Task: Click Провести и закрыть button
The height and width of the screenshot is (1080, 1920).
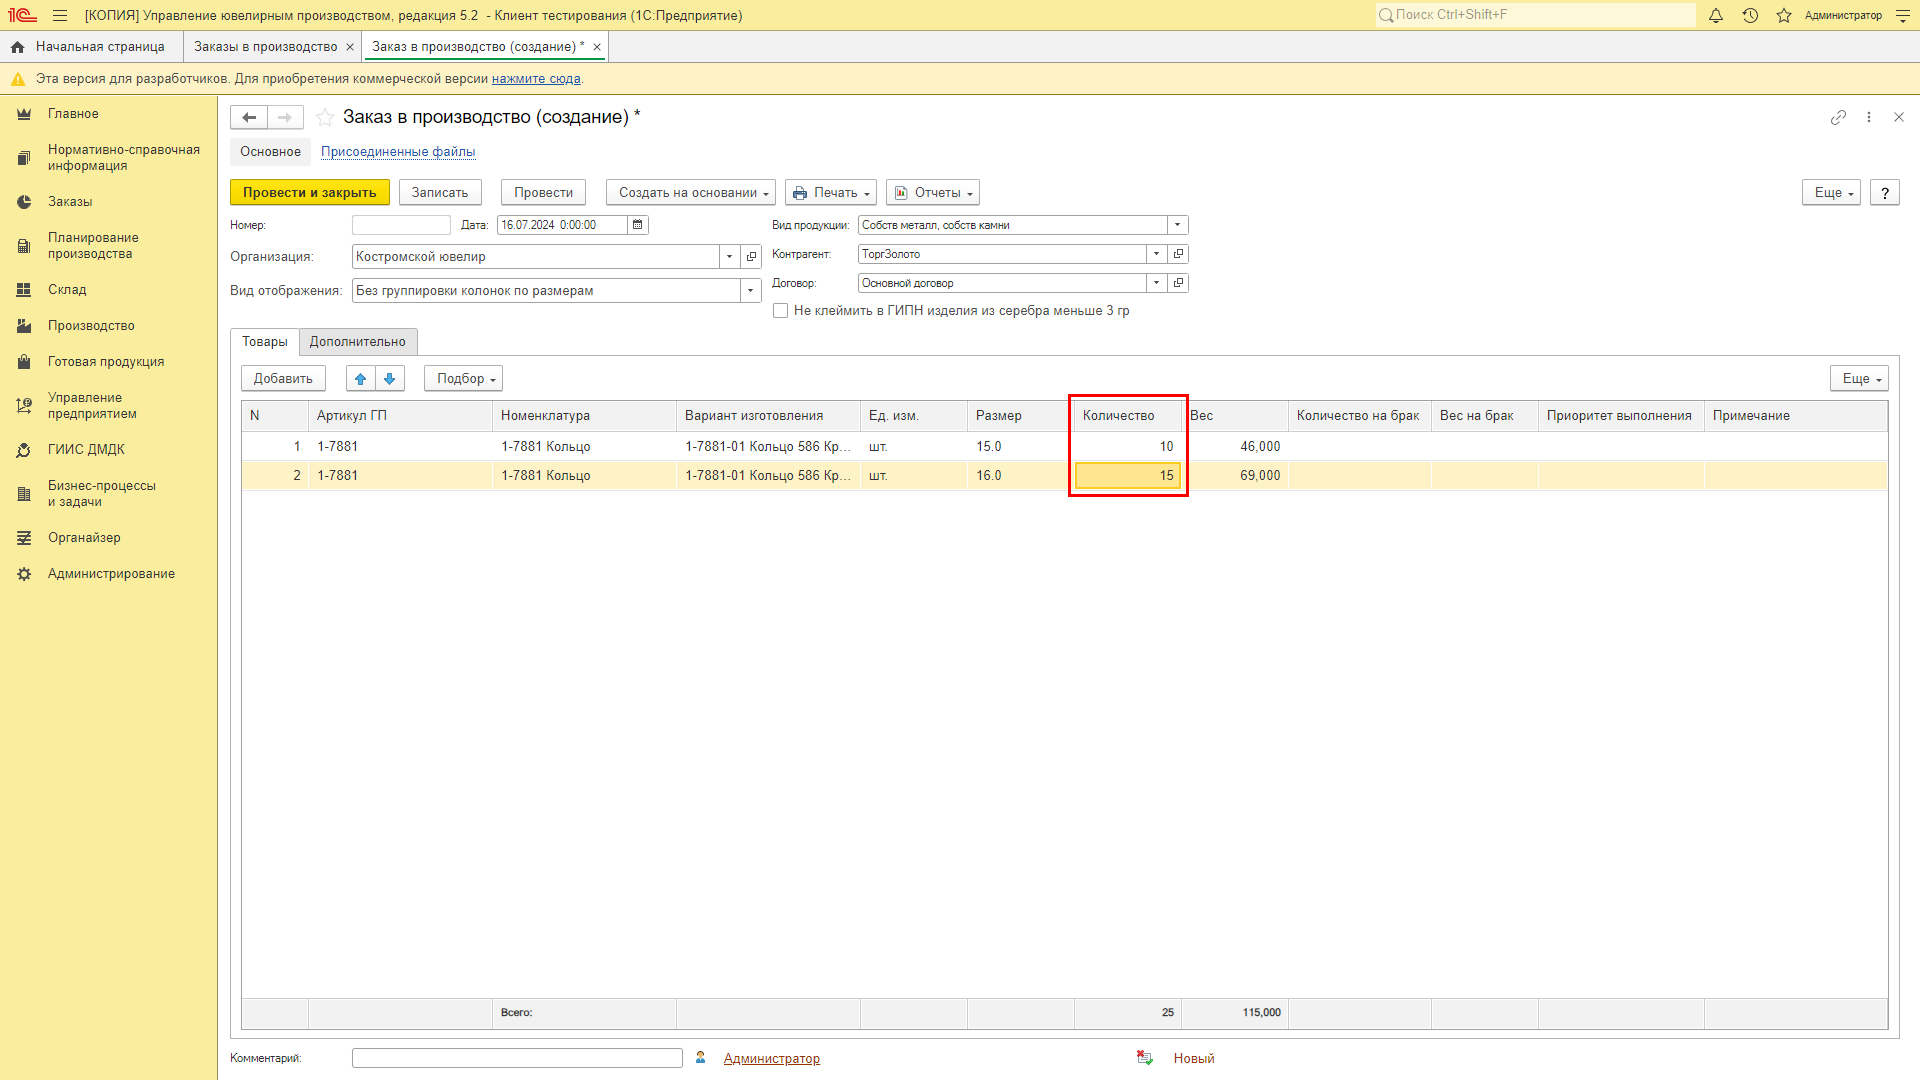Action: point(310,192)
